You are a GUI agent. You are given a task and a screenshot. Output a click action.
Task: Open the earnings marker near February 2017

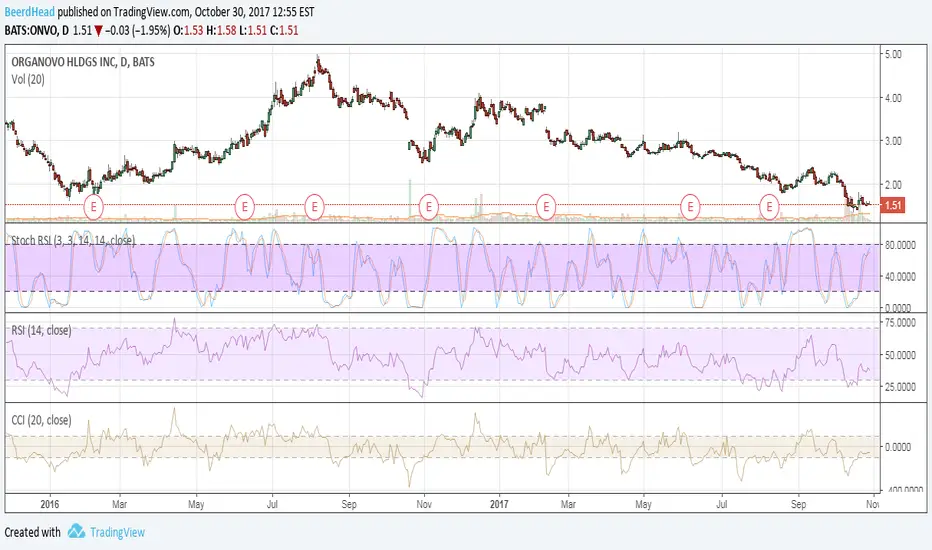[x=546, y=207]
